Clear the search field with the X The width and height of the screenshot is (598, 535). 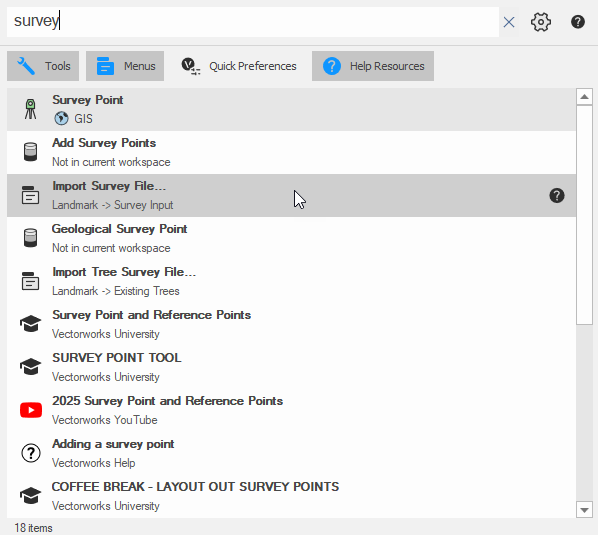509,22
